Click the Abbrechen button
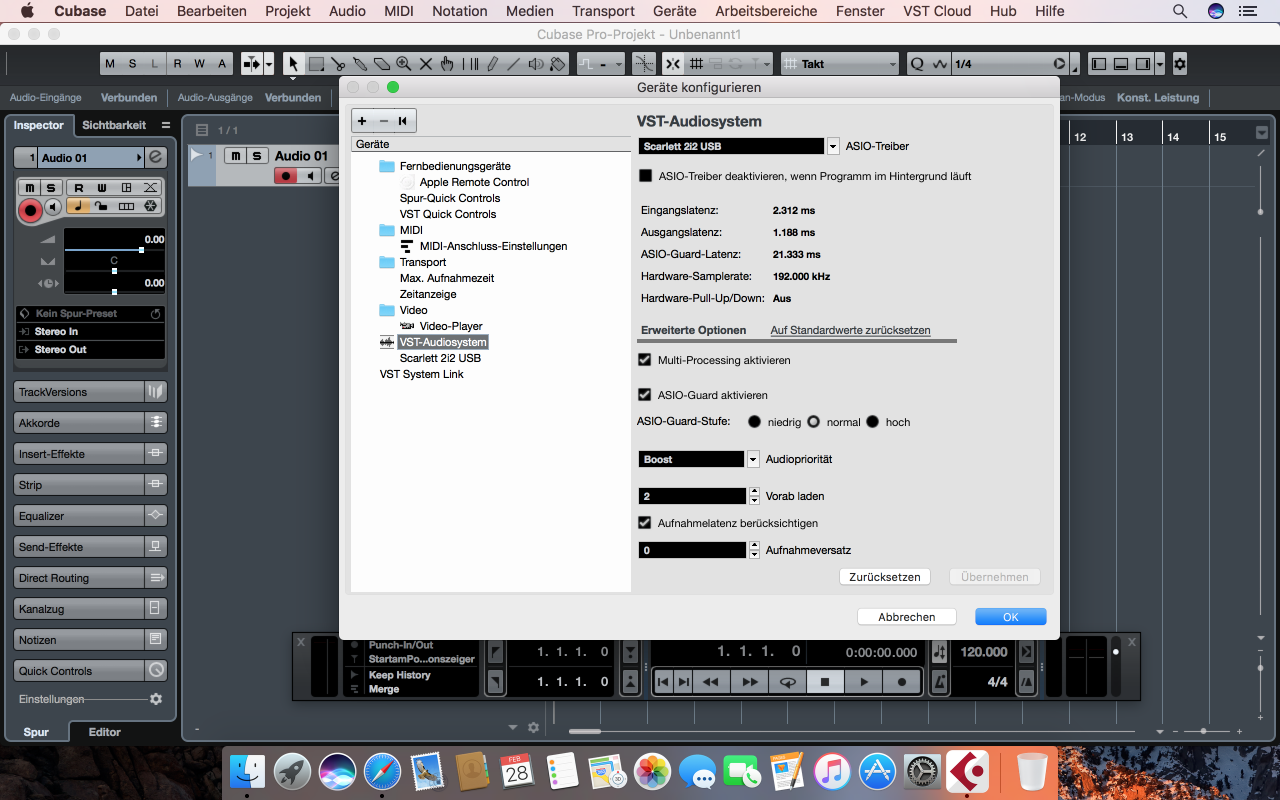1280x800 pixels. (907, 617)
